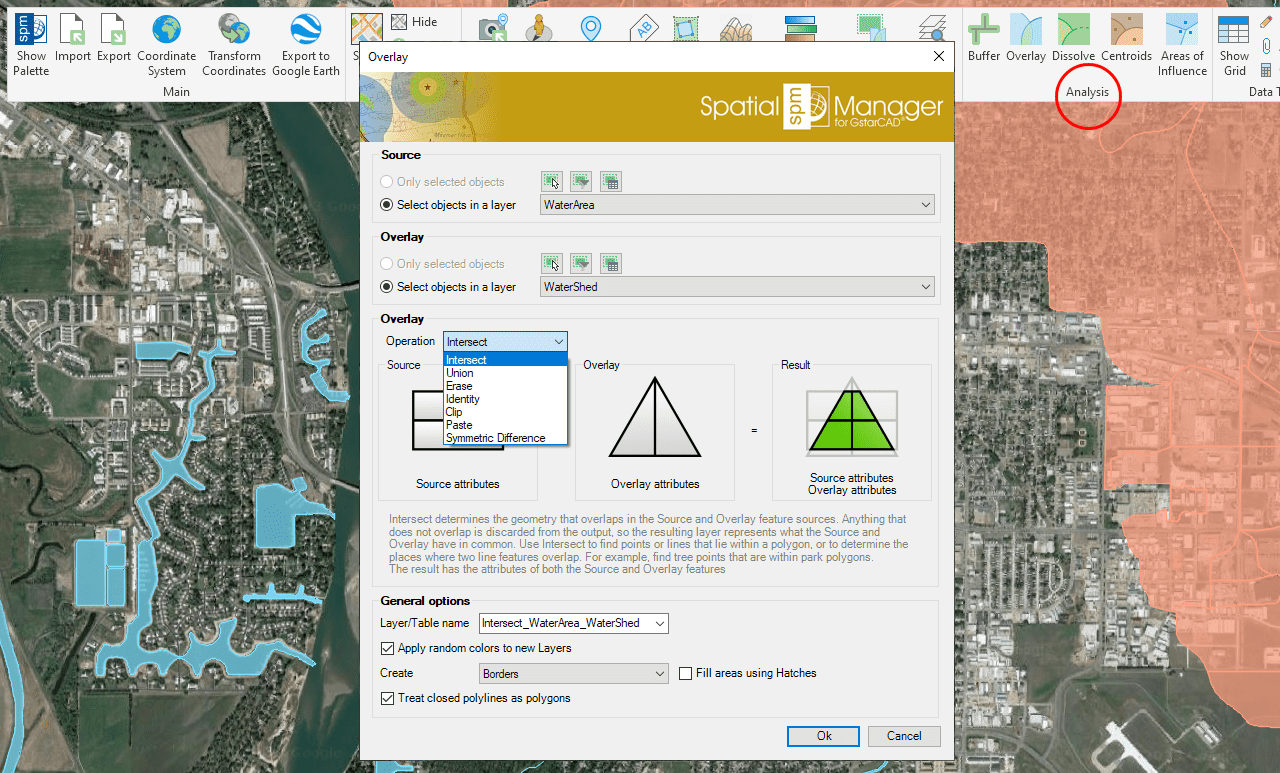This screenshot has width=1280, height=773.
Task: Enable Fill areas using Hatches
Action: click(x=686, y=674)
